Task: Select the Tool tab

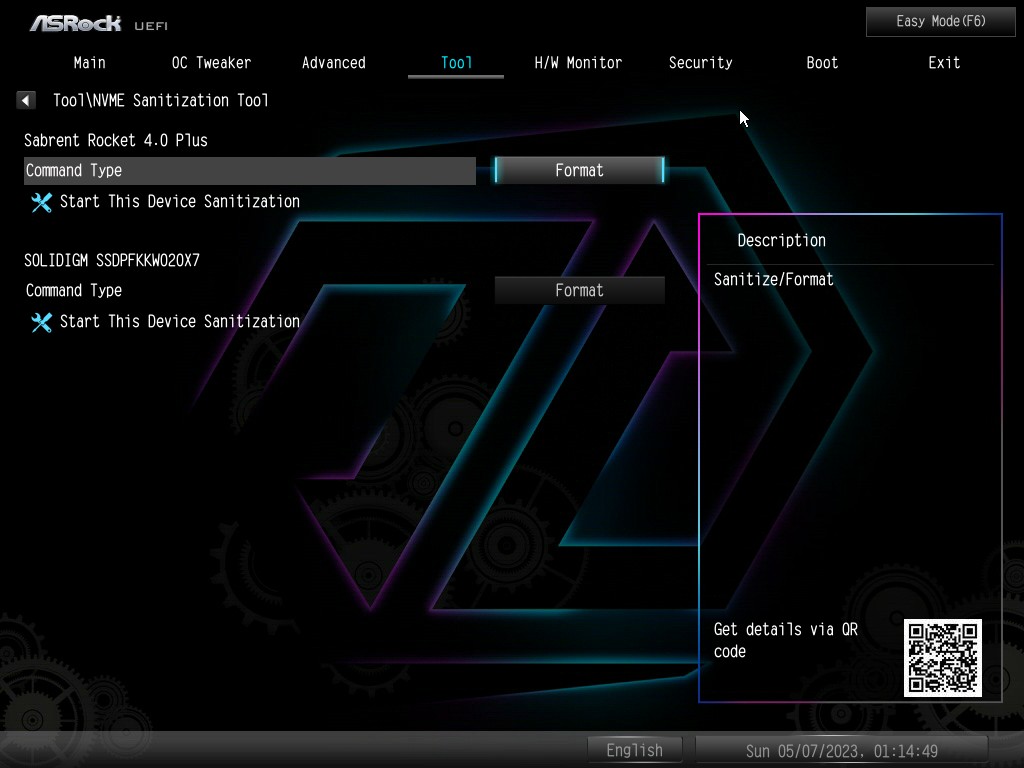Action: pos(456,63)
